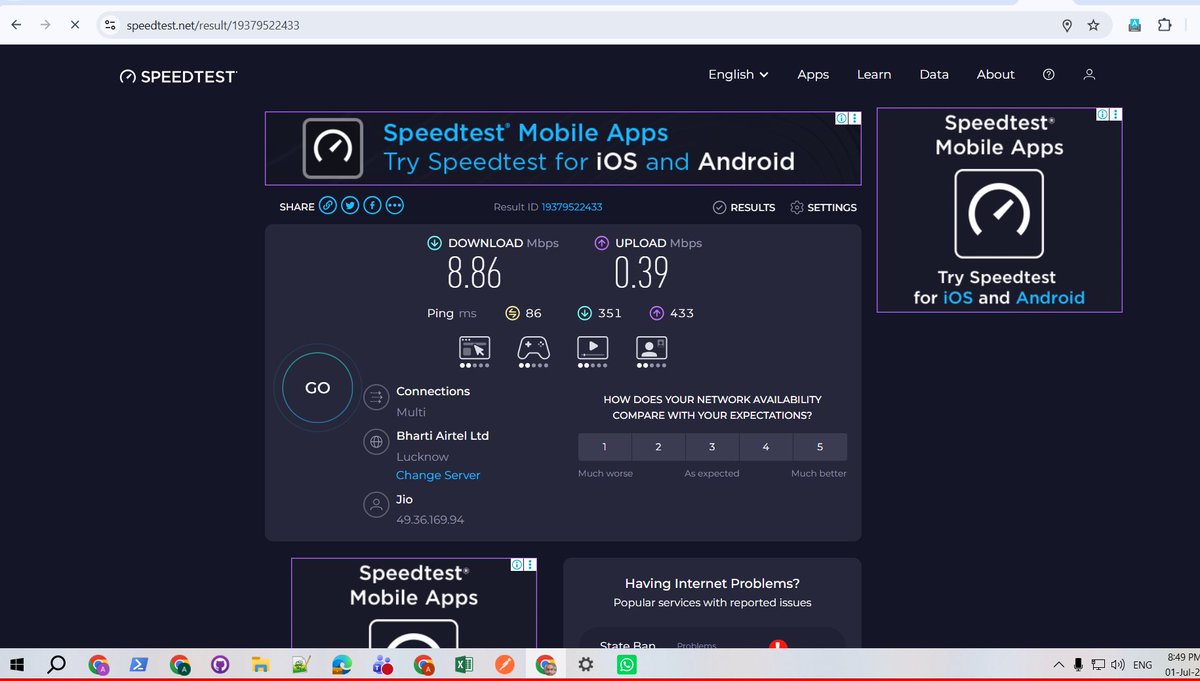The width and height of the screenshot is (1200, 681).
Task: Start a new test with GO button
Action: 317,388
